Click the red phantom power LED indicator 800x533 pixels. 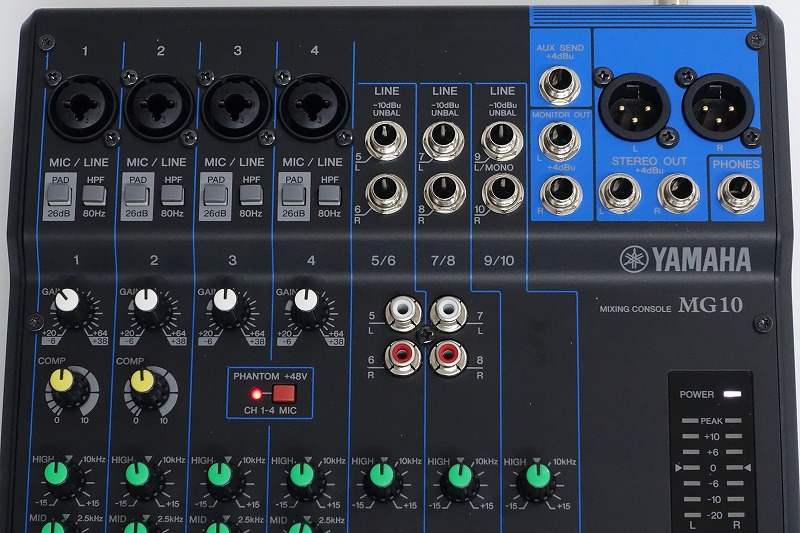[x=257, y=394]
